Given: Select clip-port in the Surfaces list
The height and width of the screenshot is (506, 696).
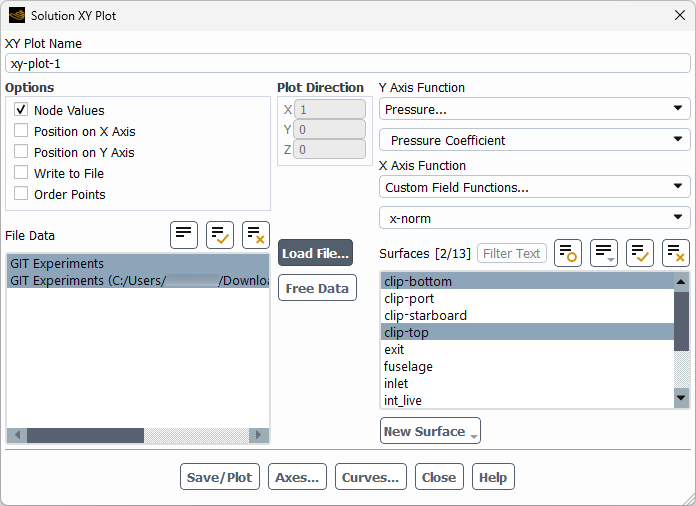Looking at the screenshot, I should [x=409, y=298].
